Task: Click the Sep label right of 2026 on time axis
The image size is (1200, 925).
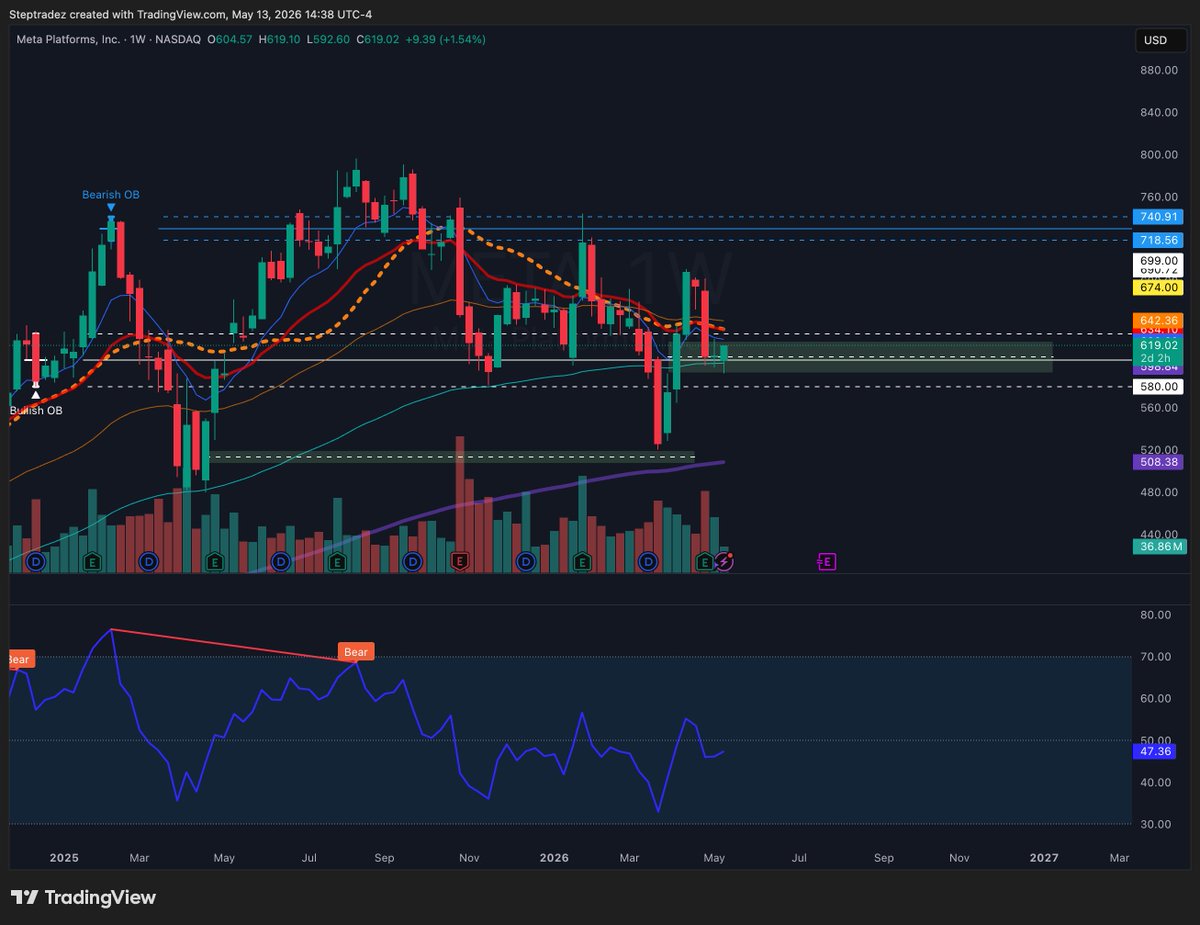Action: [x=884, y=858]
